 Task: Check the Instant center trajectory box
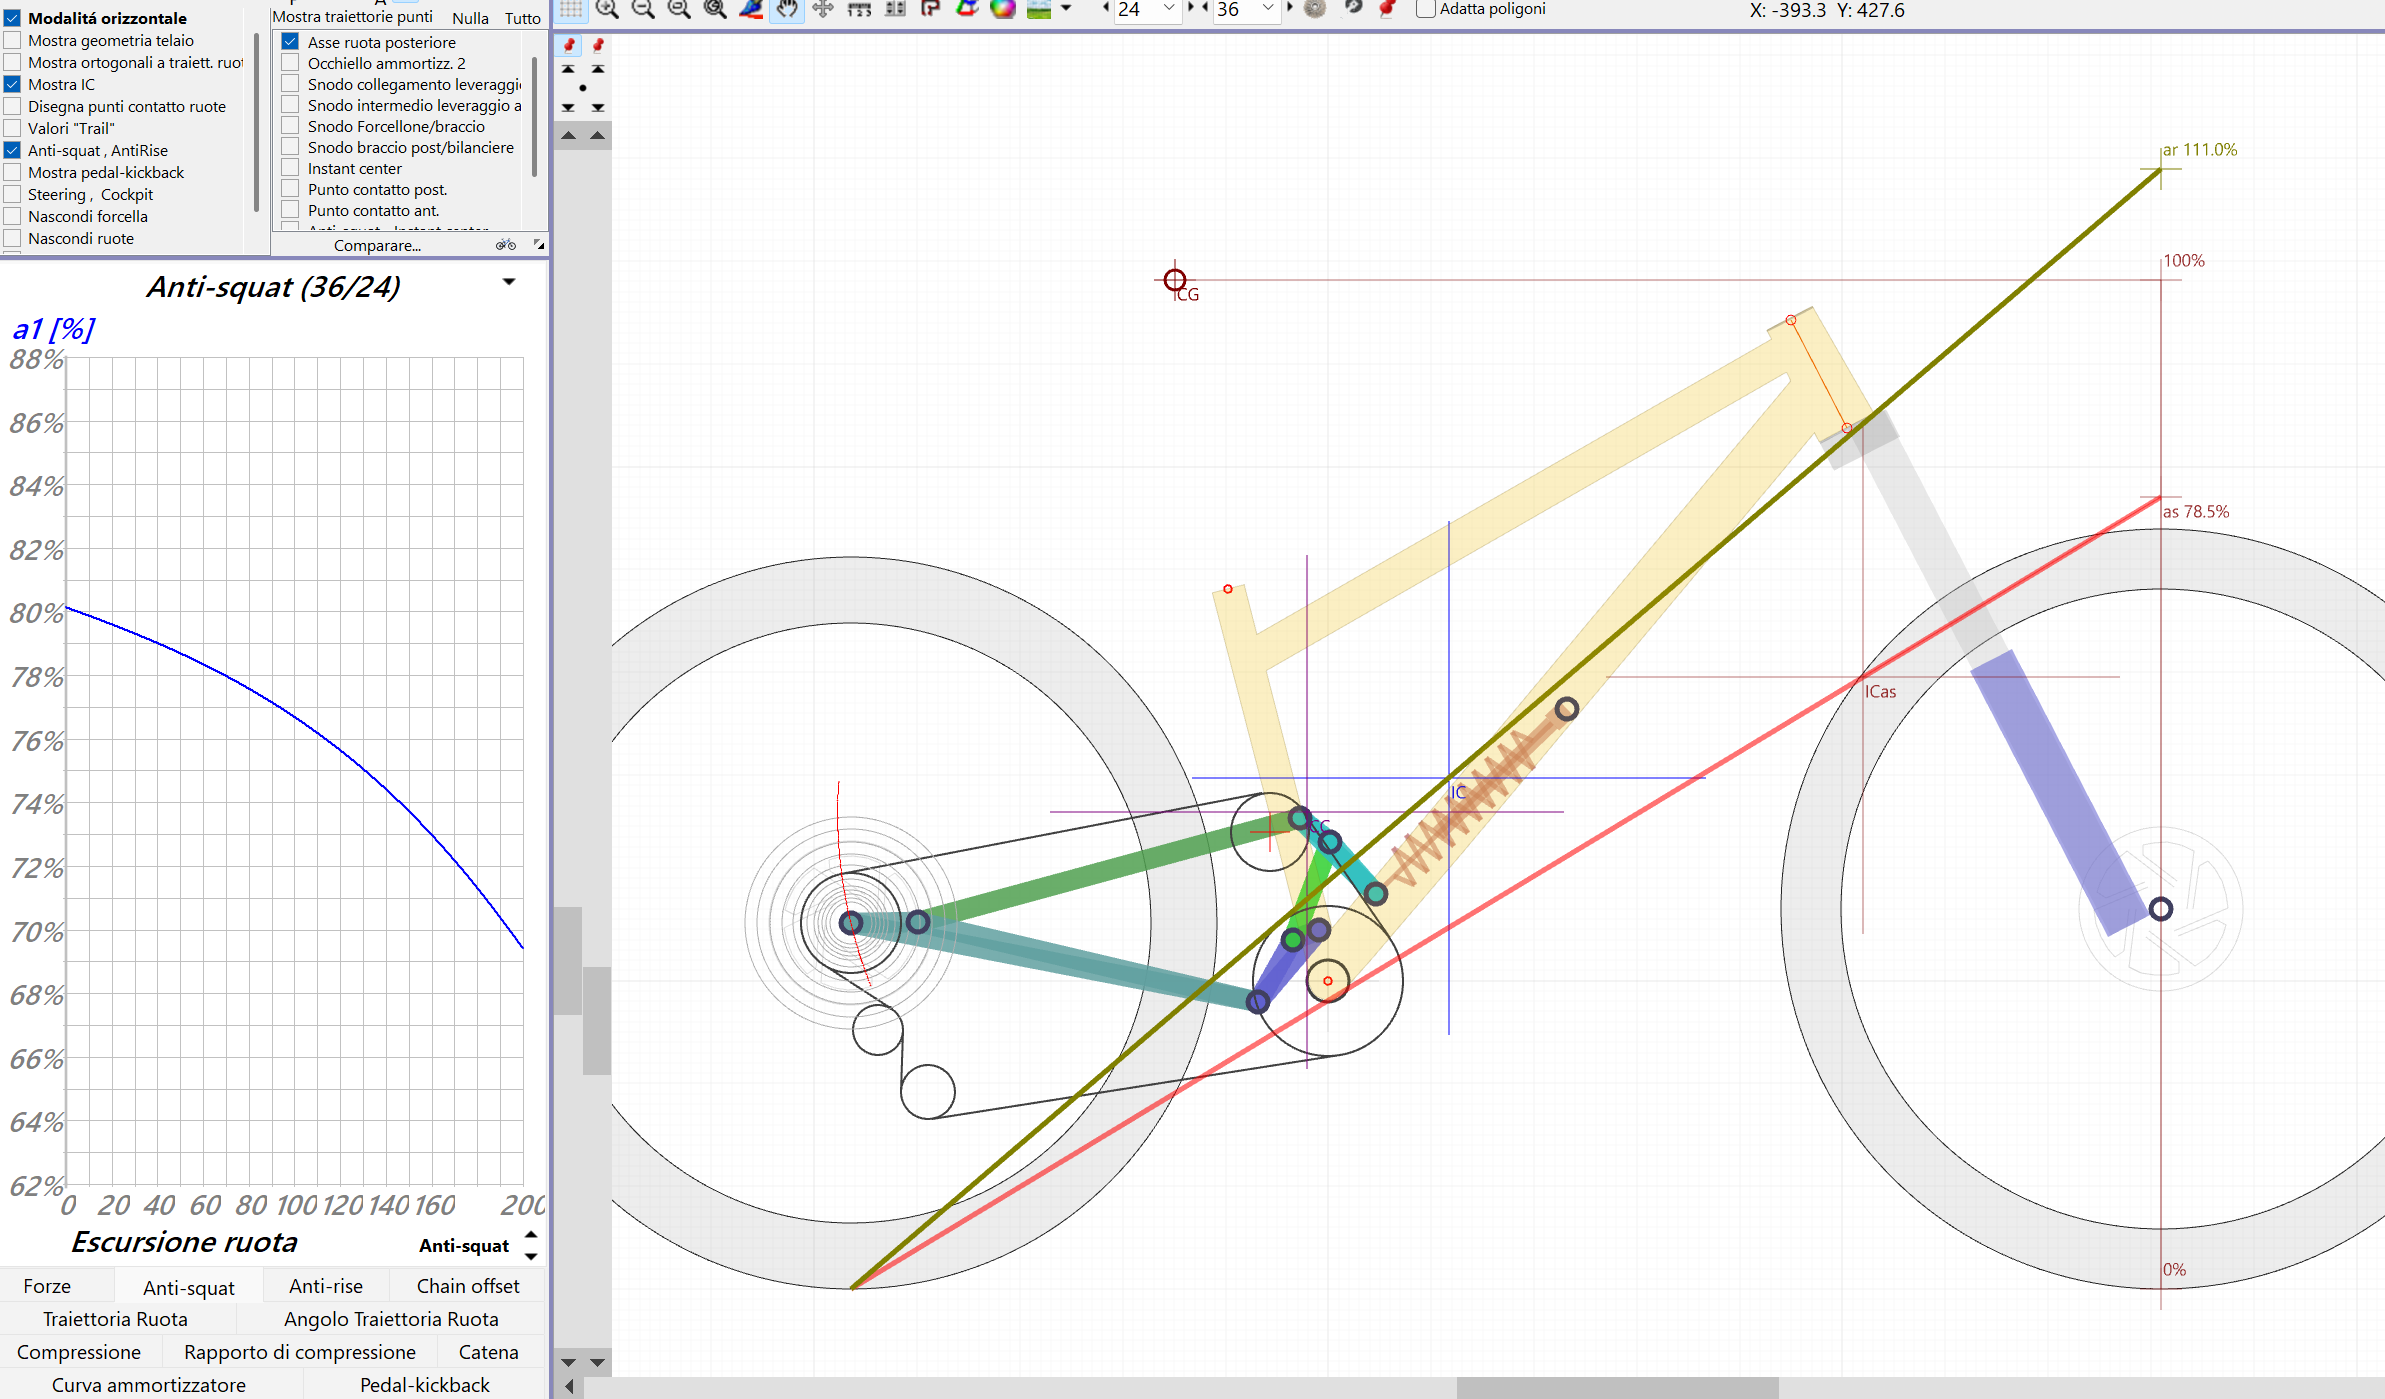tap(291, 168)
